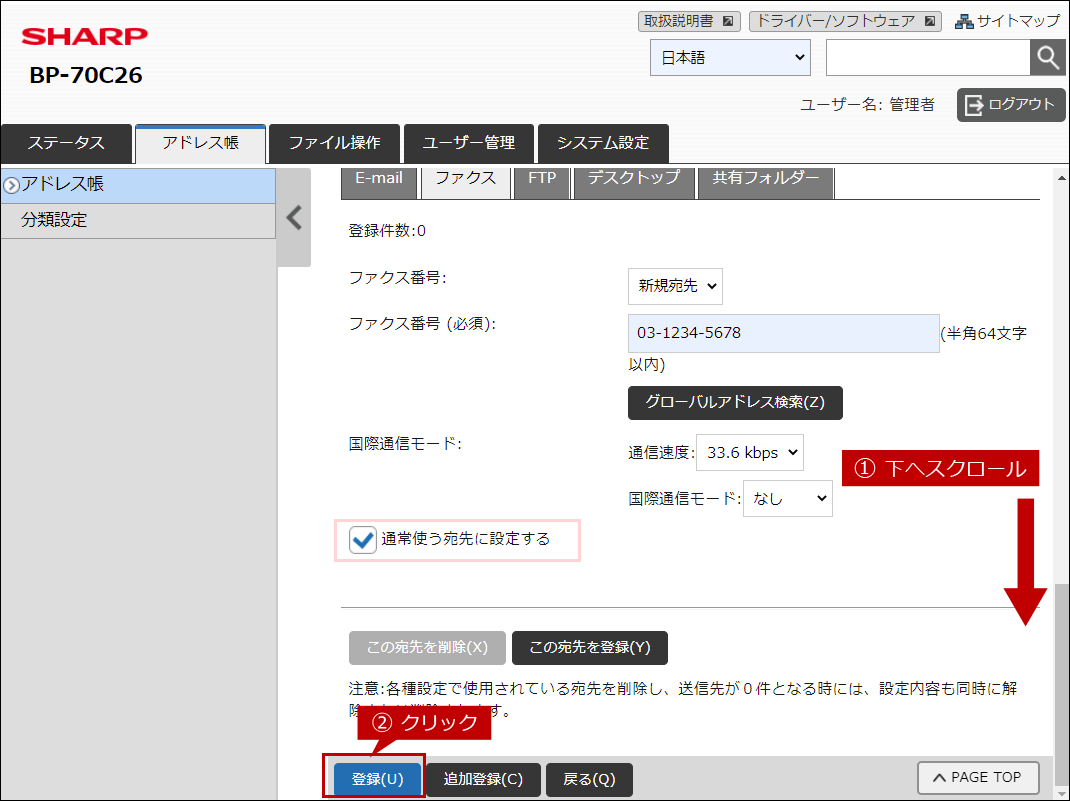
Task: Open the site map link
Action: (1008, 21)
